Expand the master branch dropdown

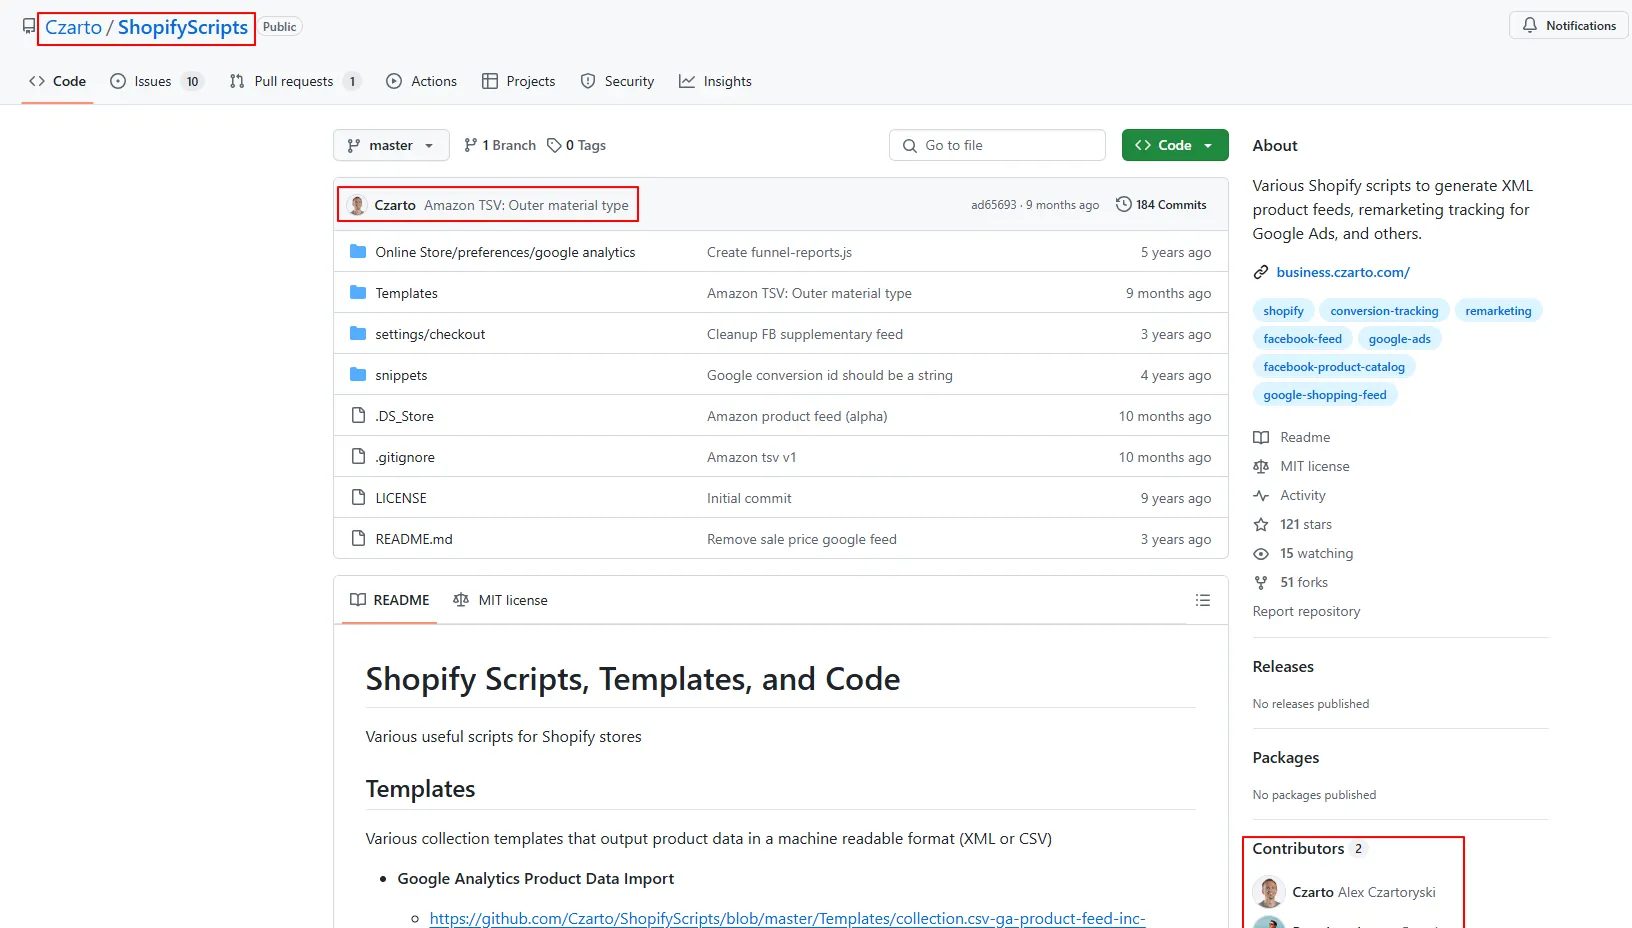click(391, 145)
